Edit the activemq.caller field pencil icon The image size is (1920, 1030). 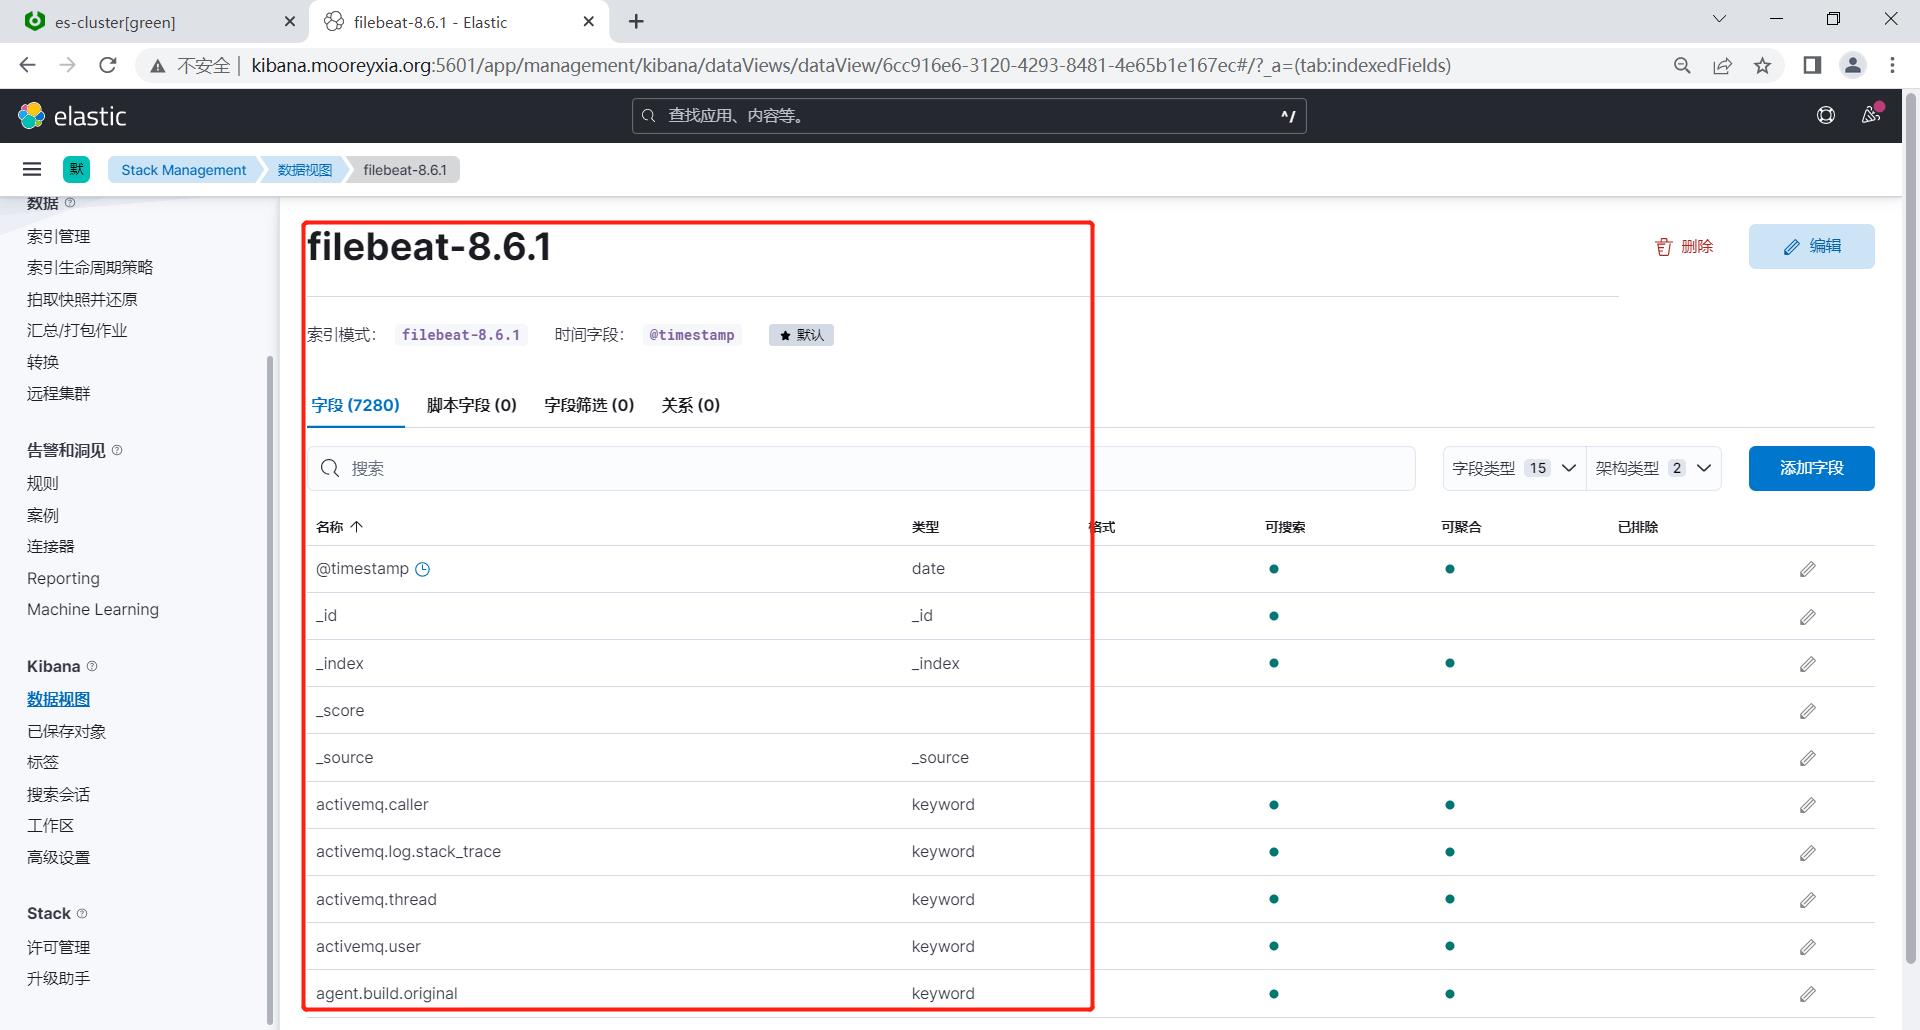point(1807,805)
